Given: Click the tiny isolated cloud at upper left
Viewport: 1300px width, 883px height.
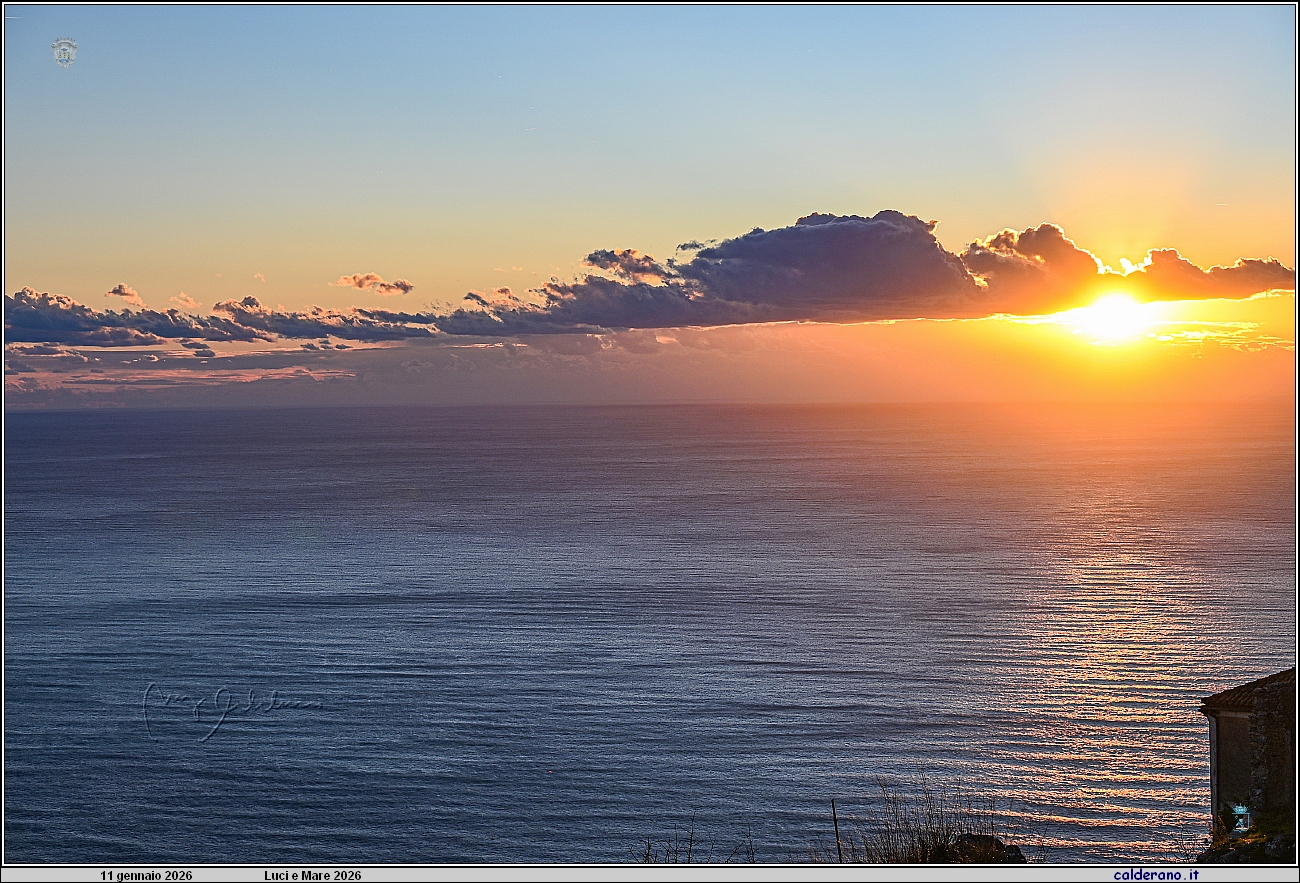Looking at the screenshot, I should [124, 292].
